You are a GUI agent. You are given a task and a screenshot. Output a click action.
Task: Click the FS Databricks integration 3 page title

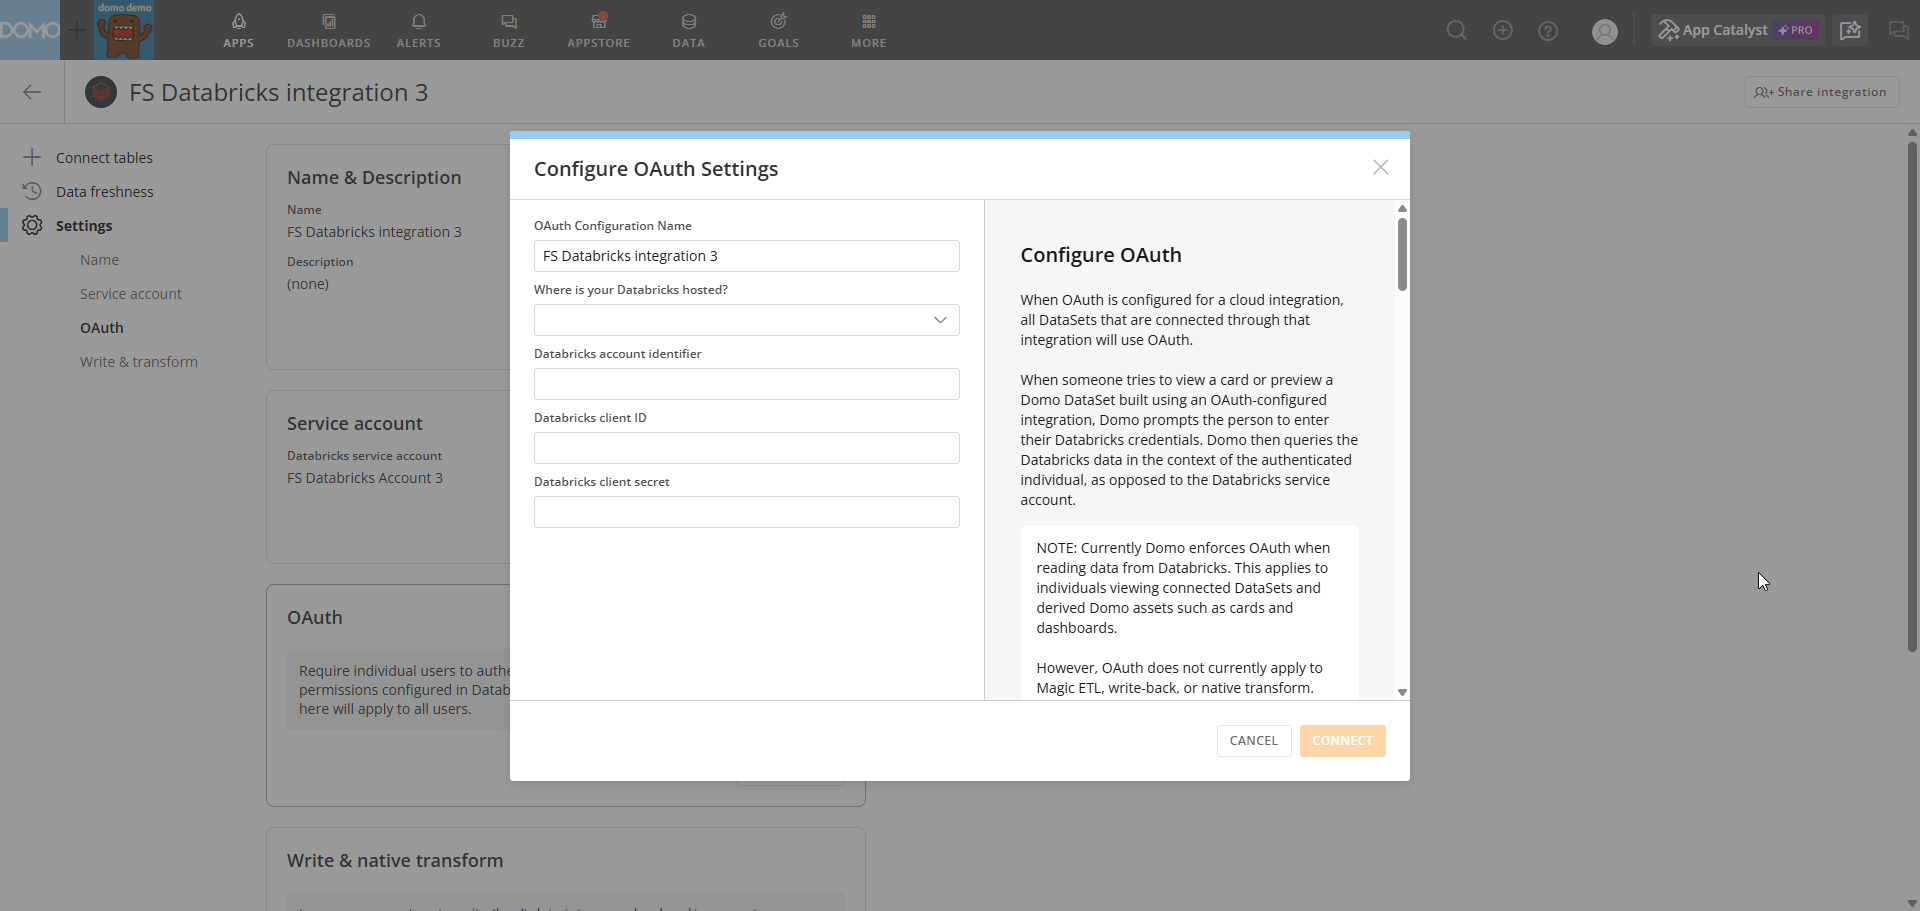278,92
